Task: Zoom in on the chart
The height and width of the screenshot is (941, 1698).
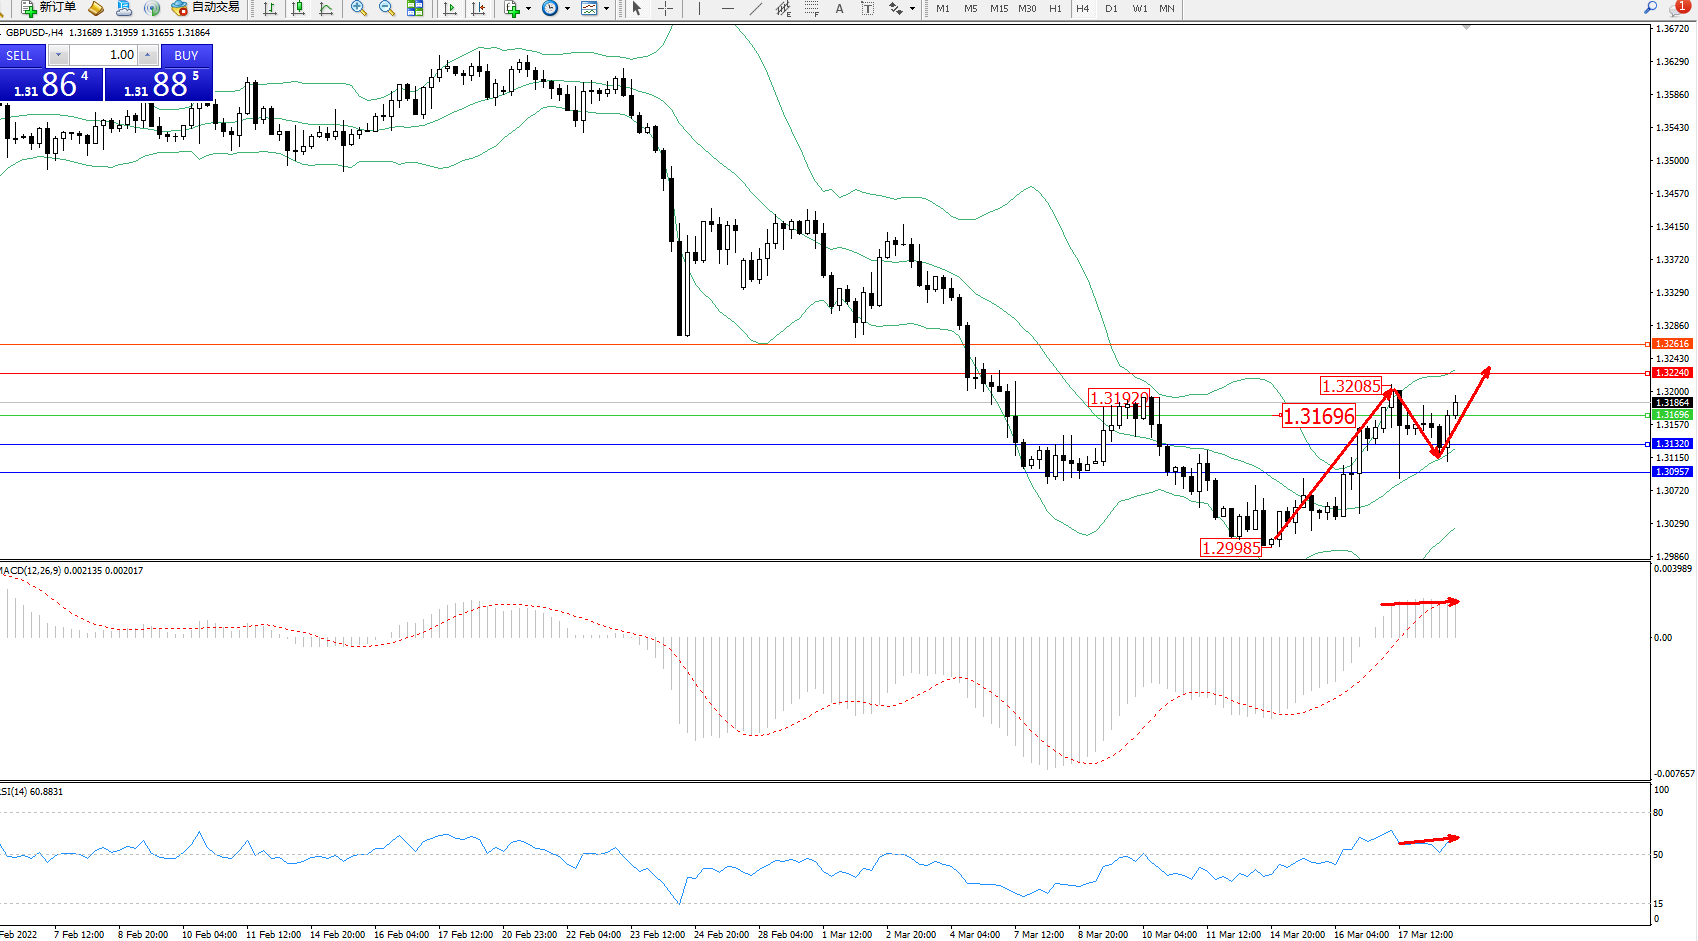Action: tap(359, 8)
